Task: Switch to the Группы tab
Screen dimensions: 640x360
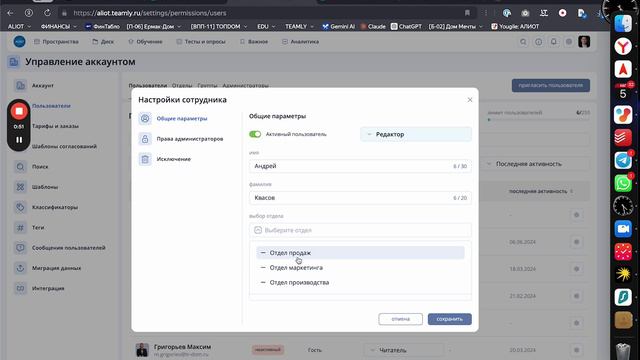Action: coord(207,86)
